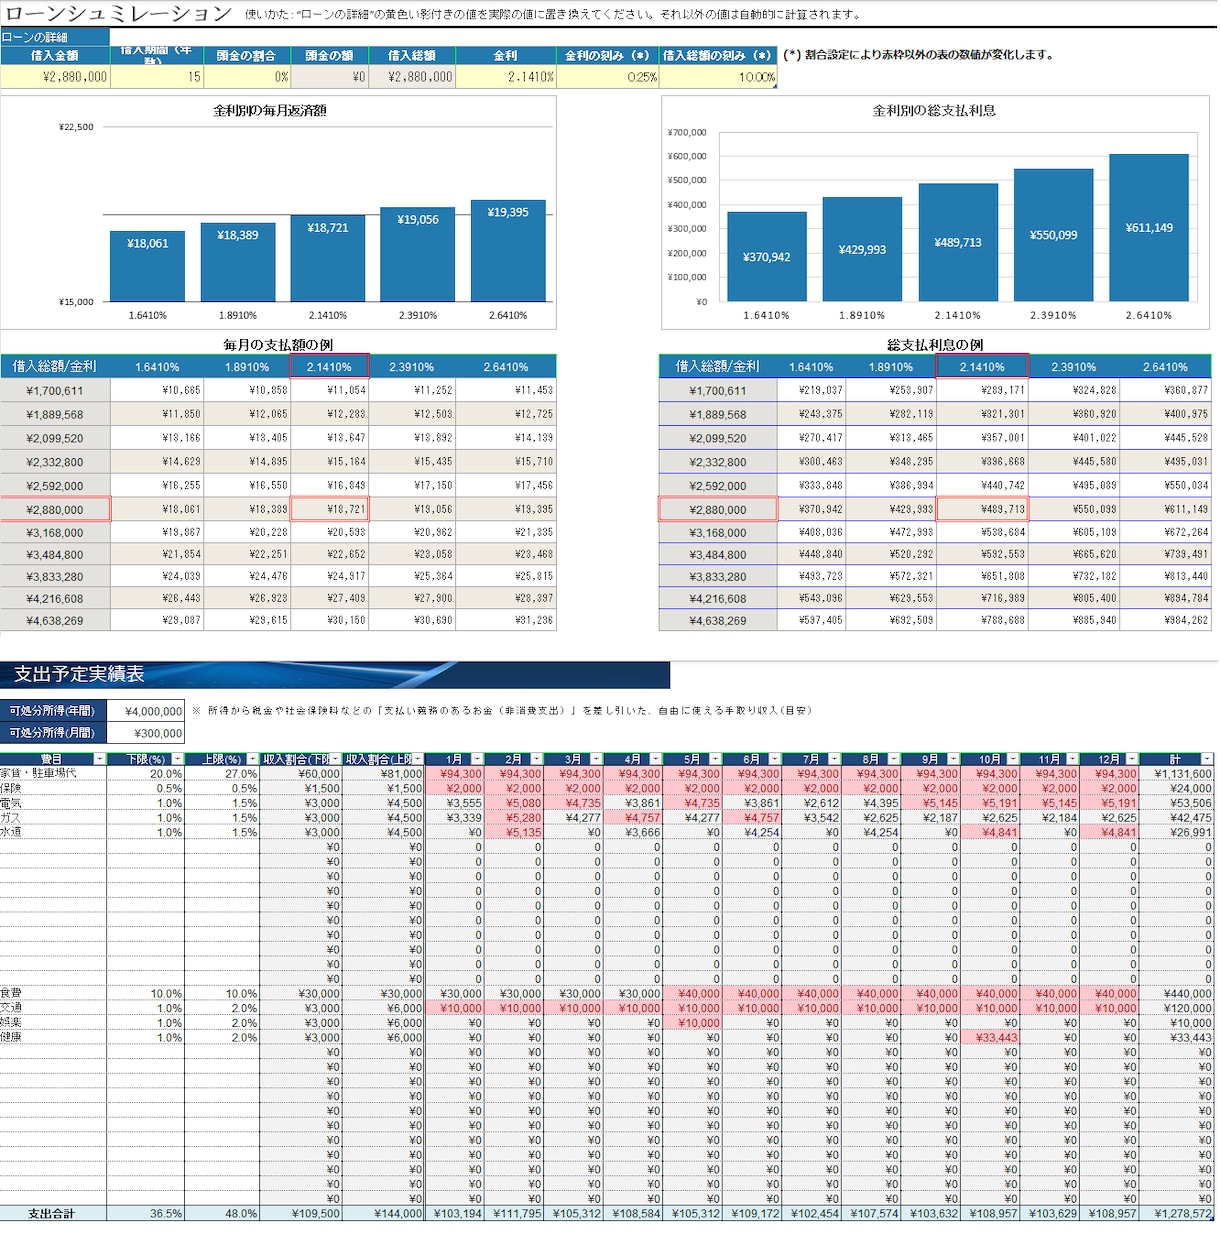The height and width of the screenshot is (1234, 1220).
Task: Open the 1月 column filter arrow
Action: point(477,759)
